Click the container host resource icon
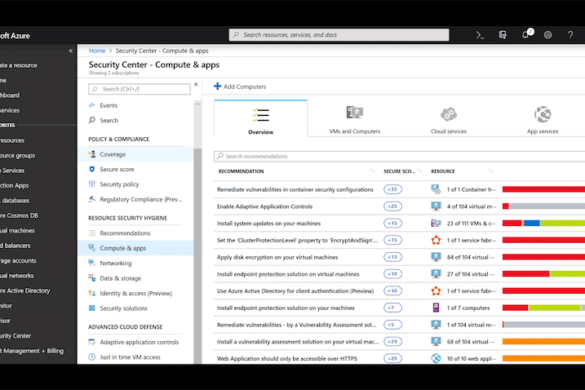Viewport: 585px width, 390px height. 436,189
